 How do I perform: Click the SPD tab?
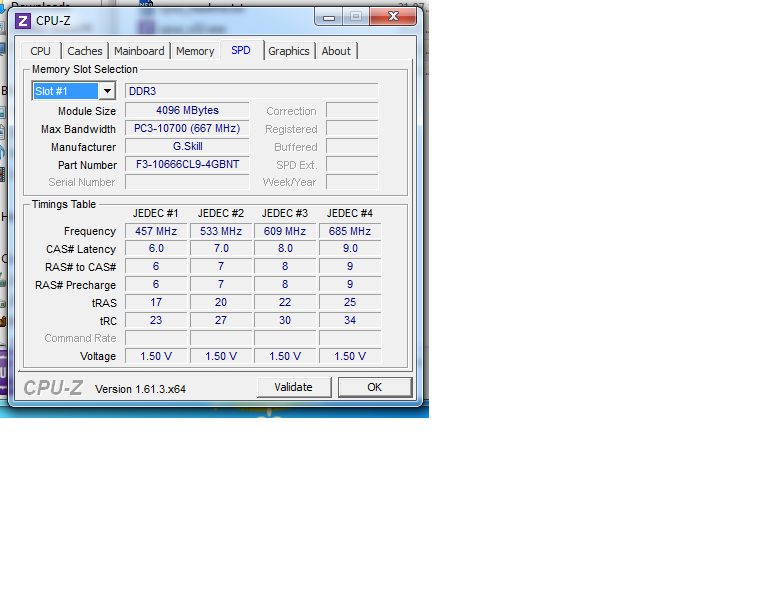[241, 50]
